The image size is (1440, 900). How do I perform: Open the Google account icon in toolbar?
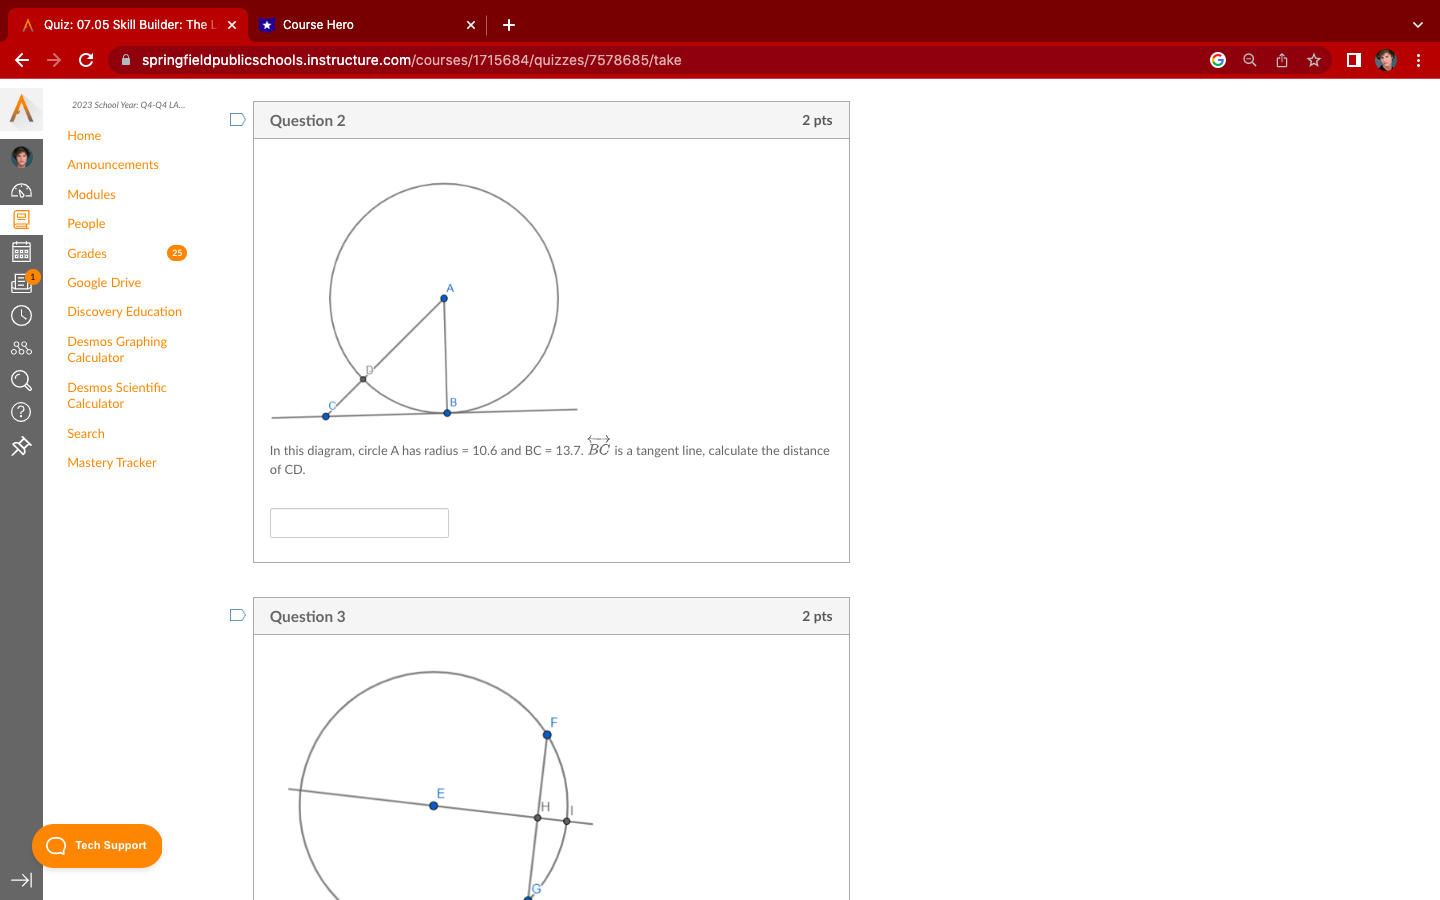coord(1218,60)
